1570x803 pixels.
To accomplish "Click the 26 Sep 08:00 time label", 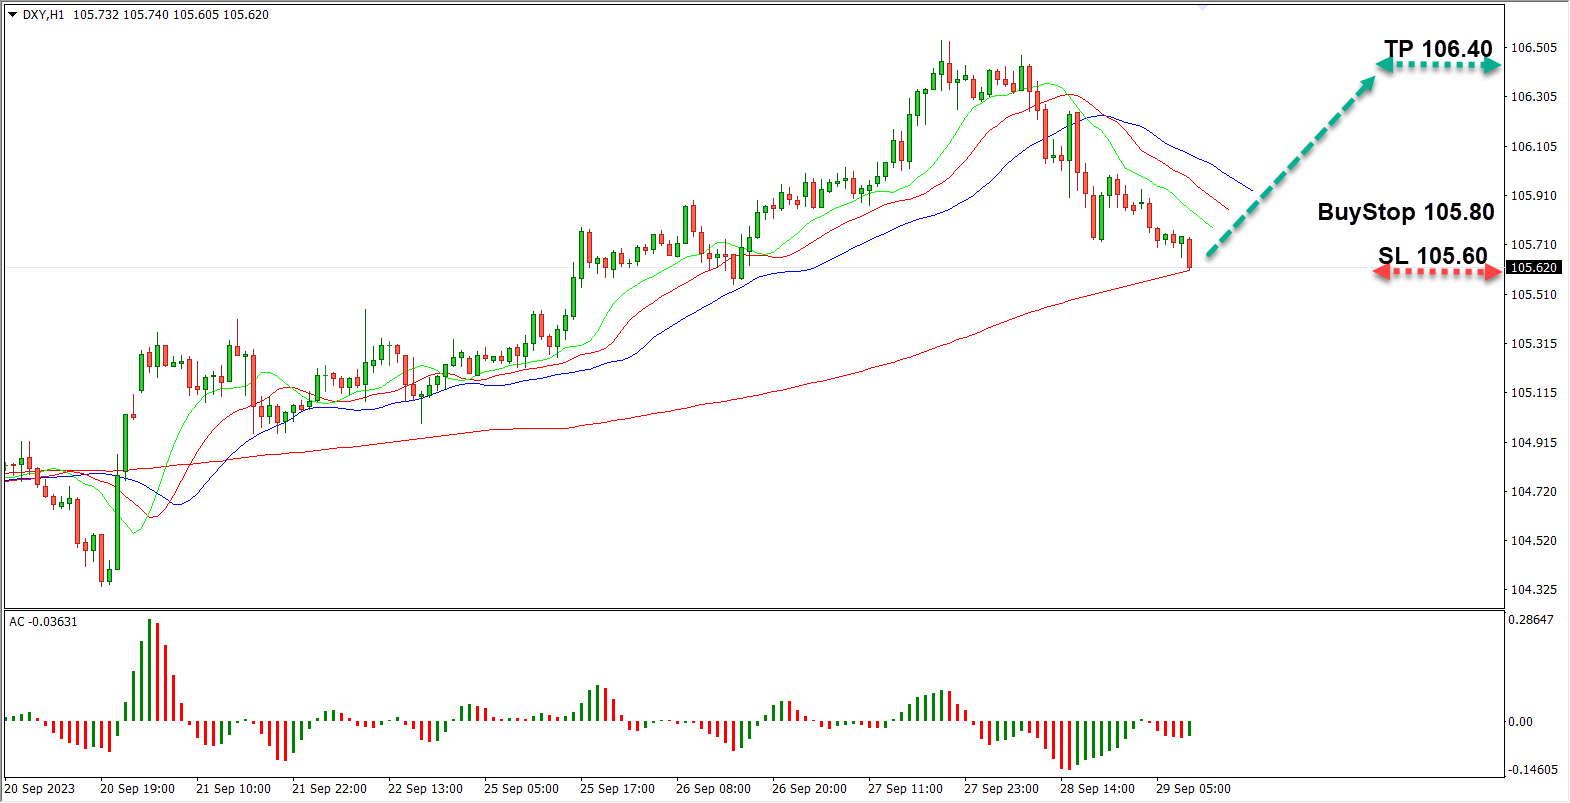I will click(x=713, y=789).
